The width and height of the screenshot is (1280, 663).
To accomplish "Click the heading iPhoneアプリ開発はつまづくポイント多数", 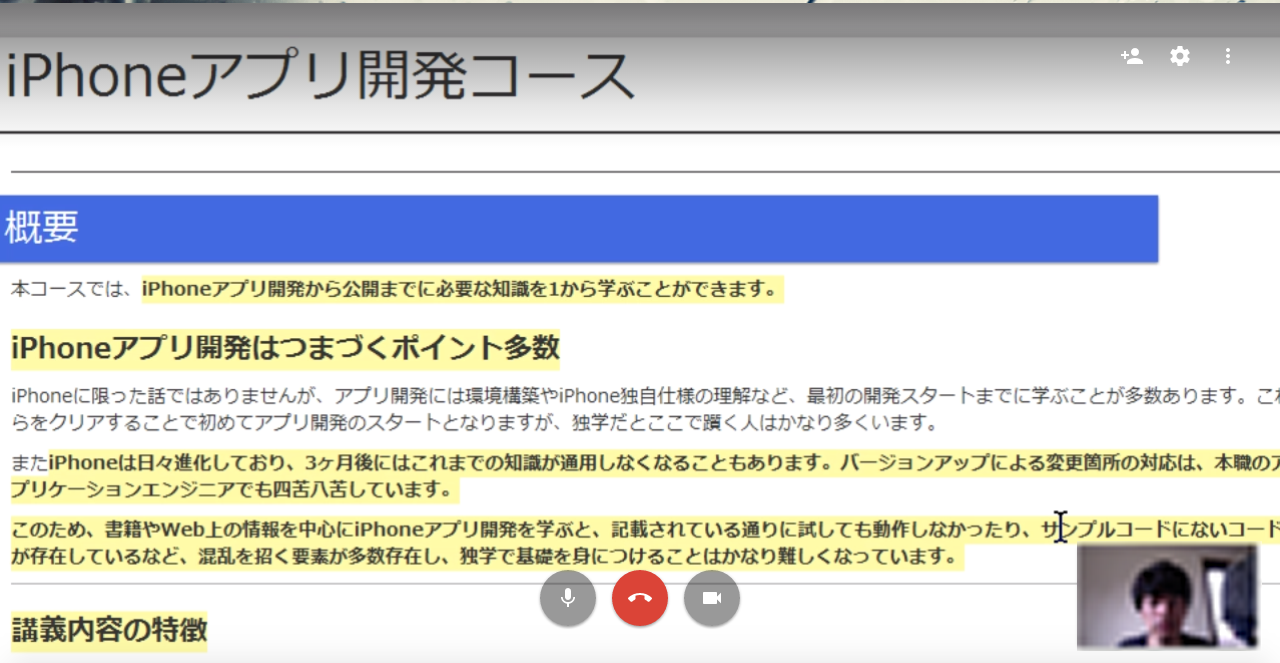I will click(x=285, y=347).
